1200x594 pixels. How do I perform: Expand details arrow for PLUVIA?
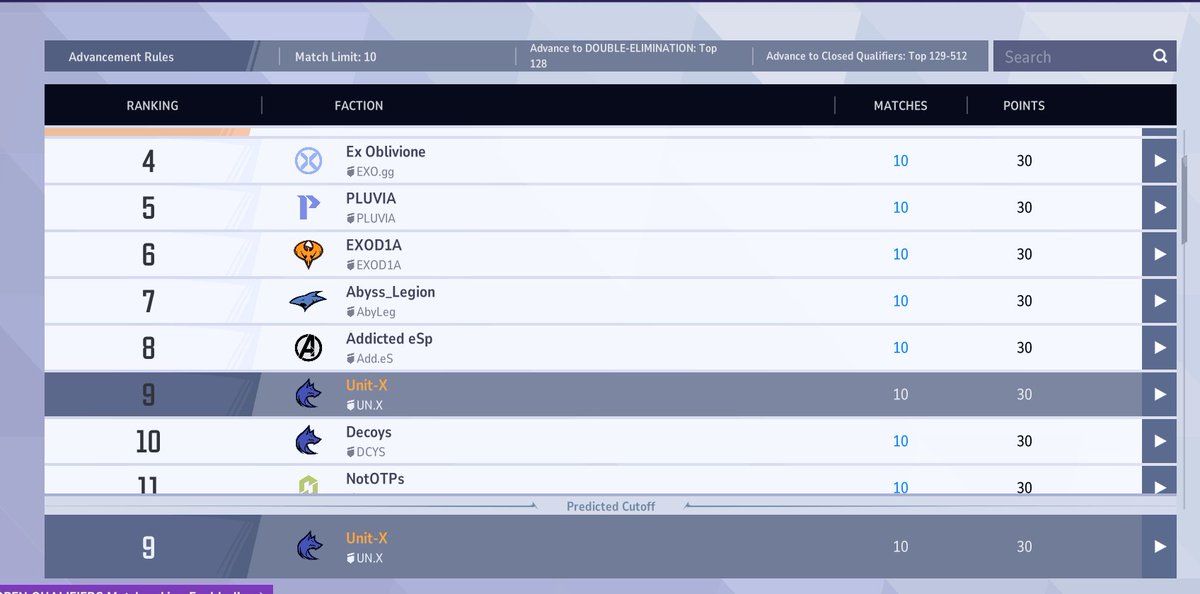[1159, 208]
